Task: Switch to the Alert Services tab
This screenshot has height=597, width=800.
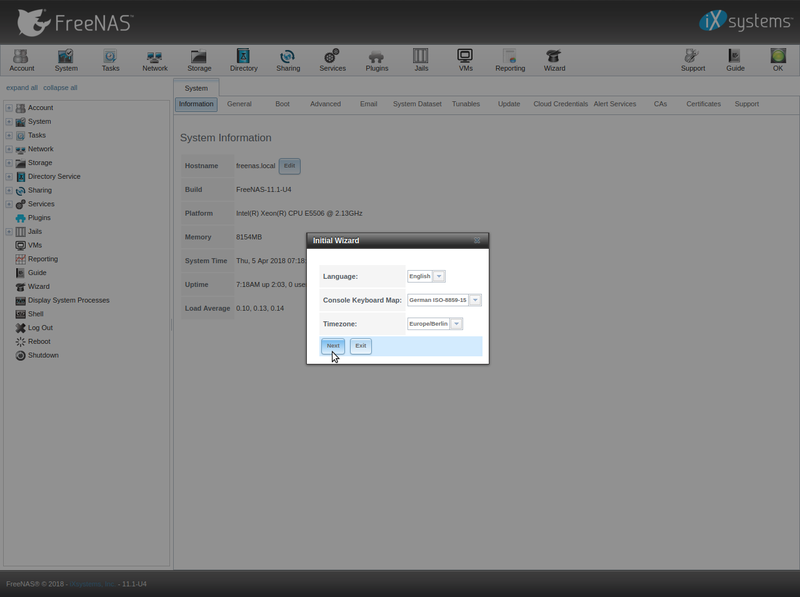Action: pyautogui.click(x=615, y=104)
